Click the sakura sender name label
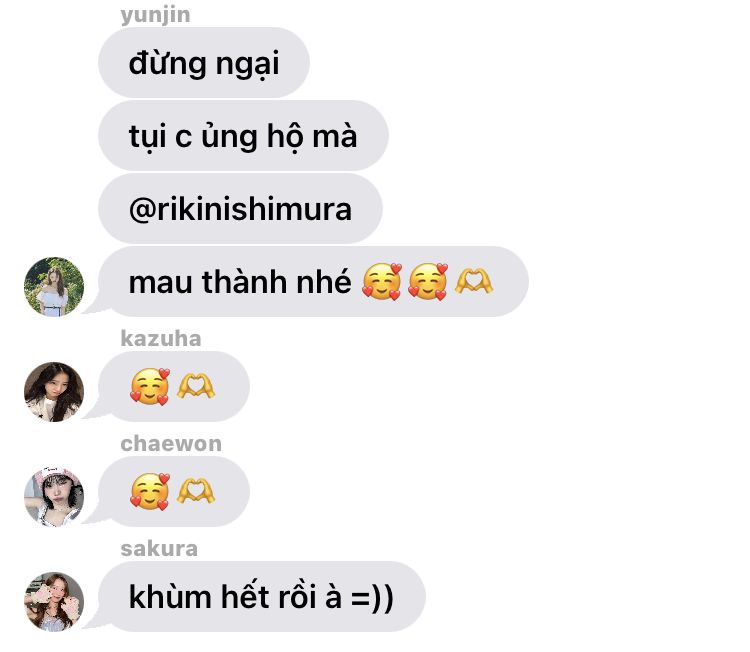The image size is (750, 652). [x=159, y=549]
